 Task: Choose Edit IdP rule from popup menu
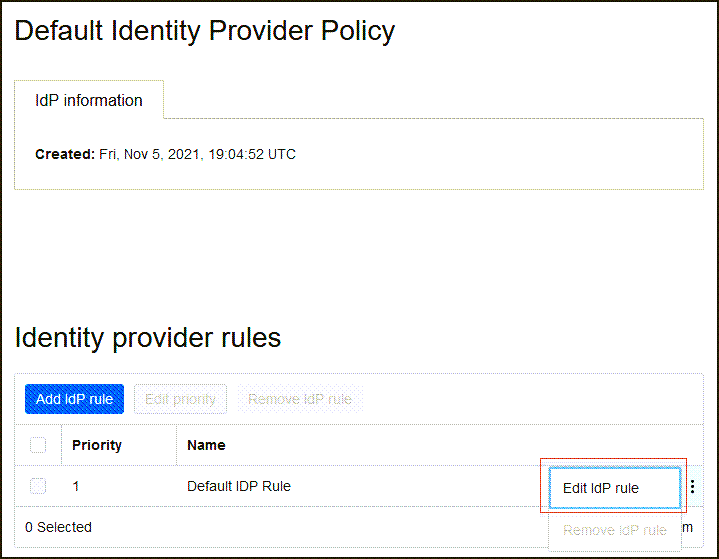[614, 488]
